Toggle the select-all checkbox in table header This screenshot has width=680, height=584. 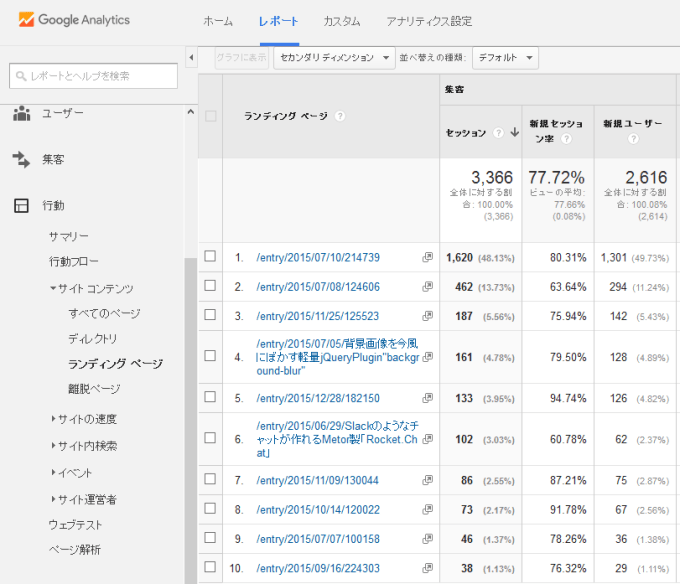pos(210,116)
